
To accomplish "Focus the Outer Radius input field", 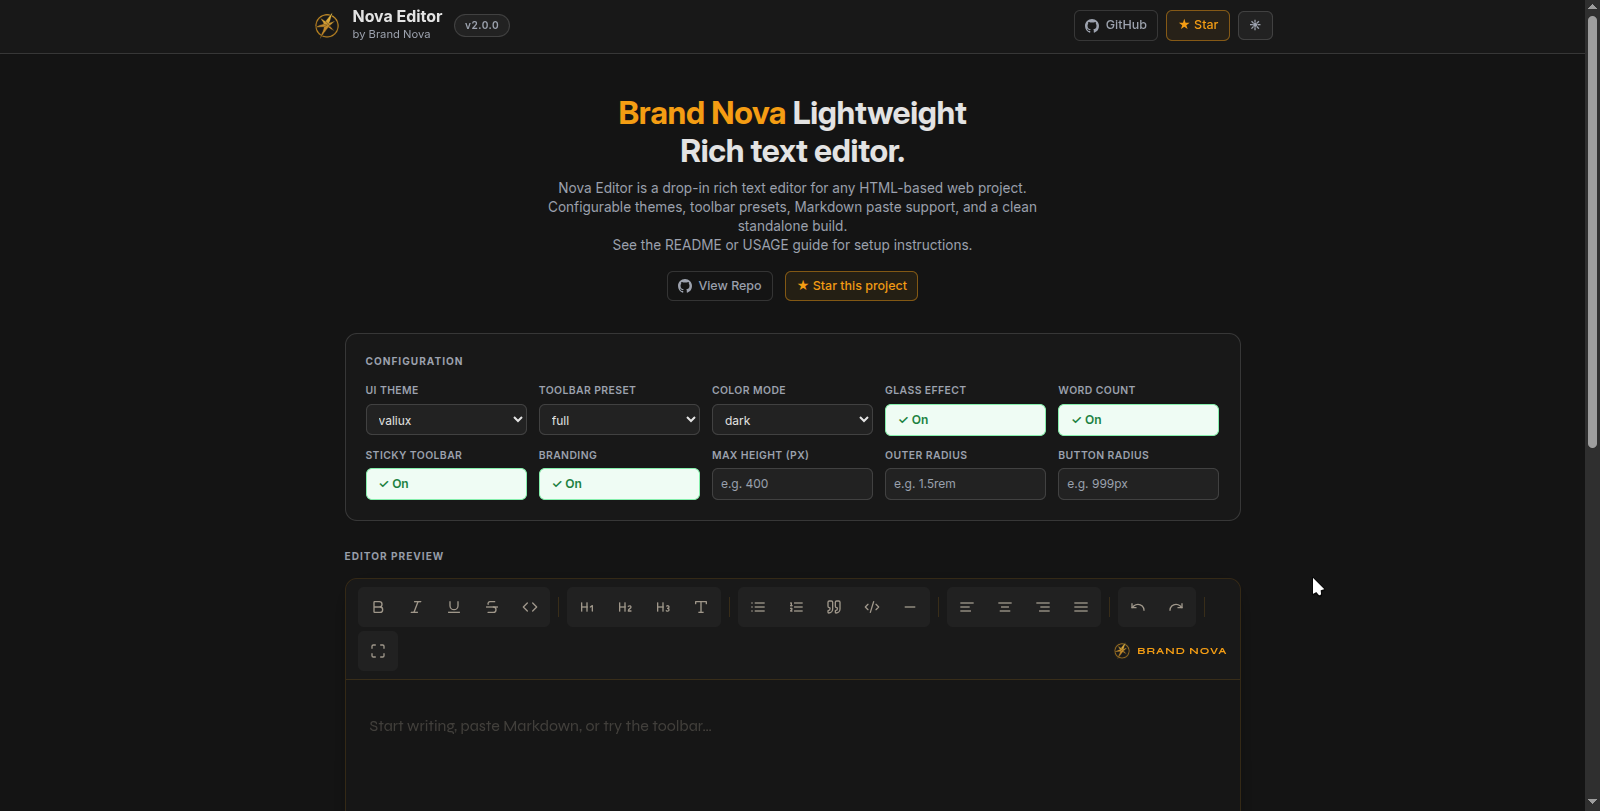I will coord(965,484).
